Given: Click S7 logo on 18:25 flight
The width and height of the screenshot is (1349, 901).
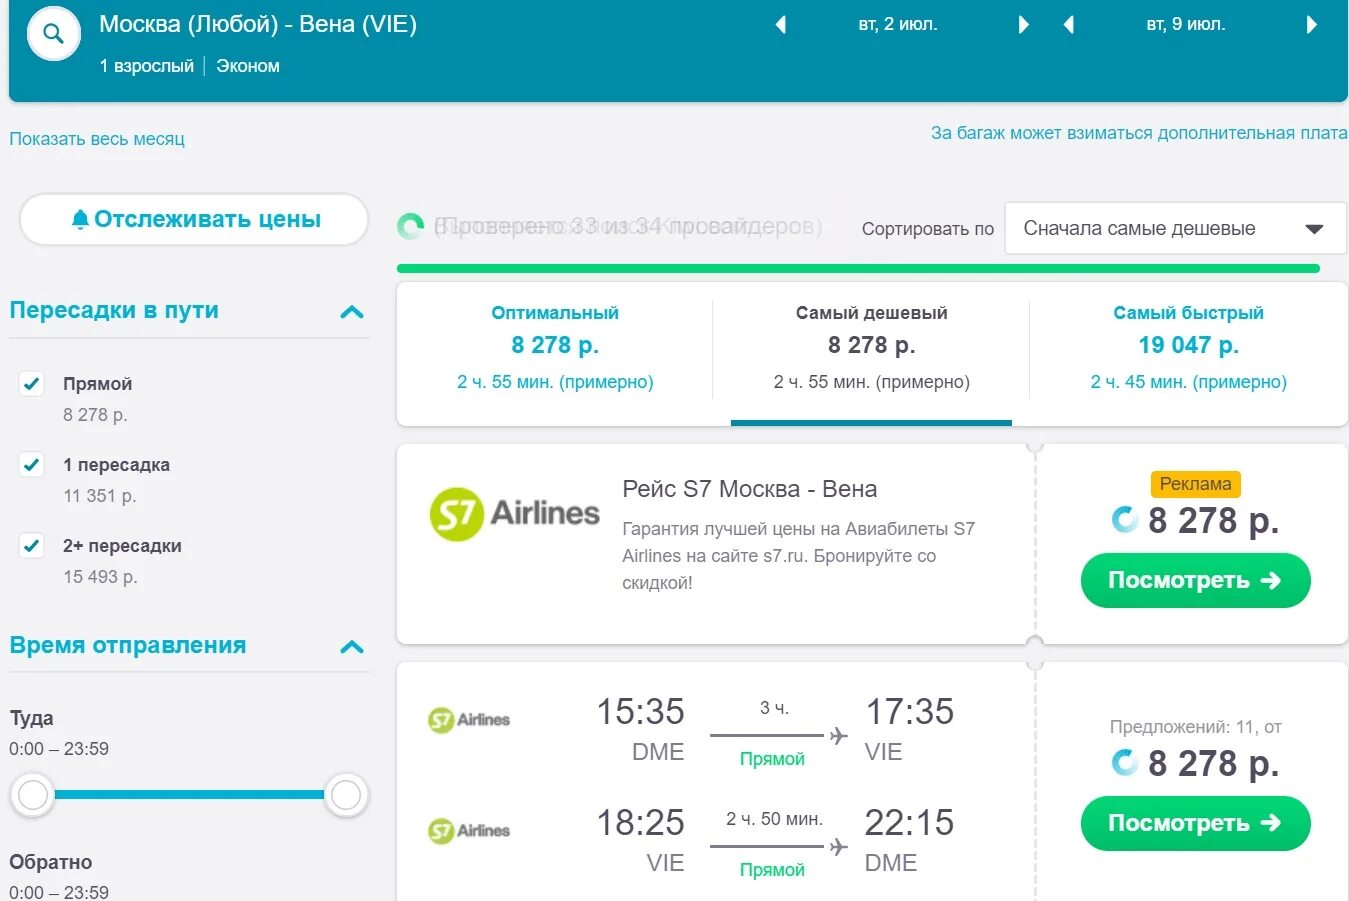Looking at the screenshot, I should (469, 830).
